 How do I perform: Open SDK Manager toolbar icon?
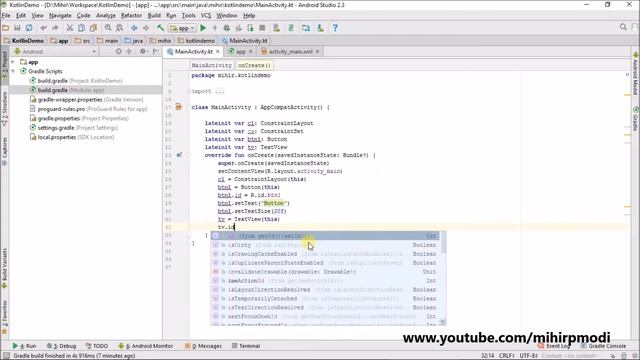(320, 28)
